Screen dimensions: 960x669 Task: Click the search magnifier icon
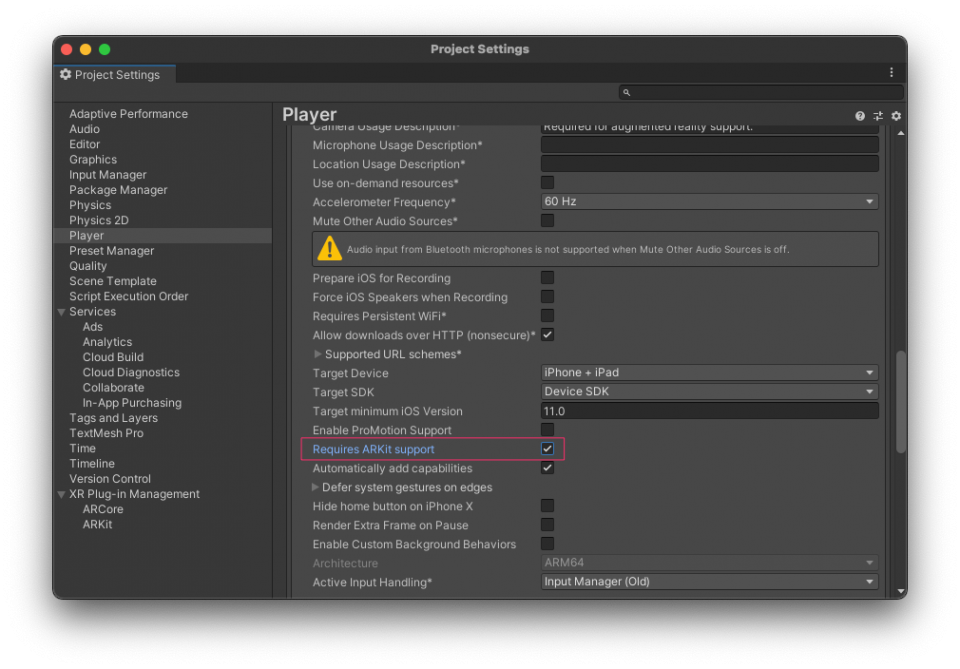(625, 91)
